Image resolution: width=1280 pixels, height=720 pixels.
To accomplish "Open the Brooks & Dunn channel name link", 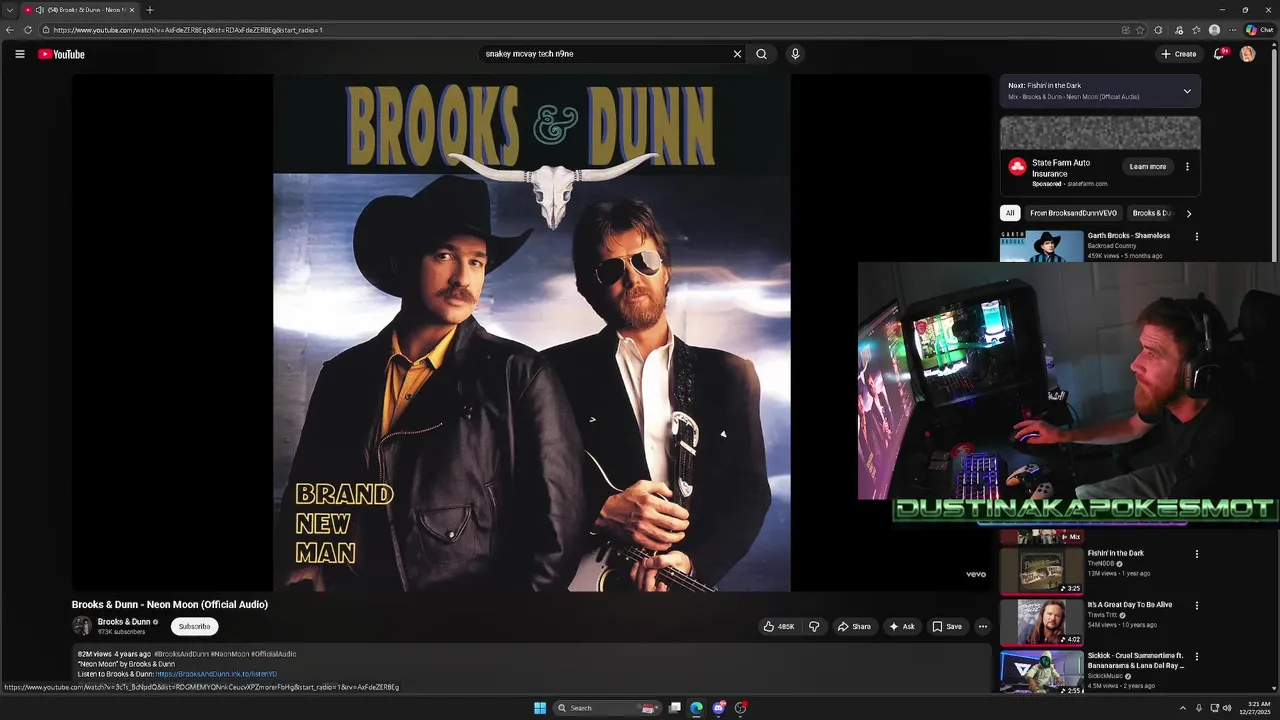I will coord(124,622).
